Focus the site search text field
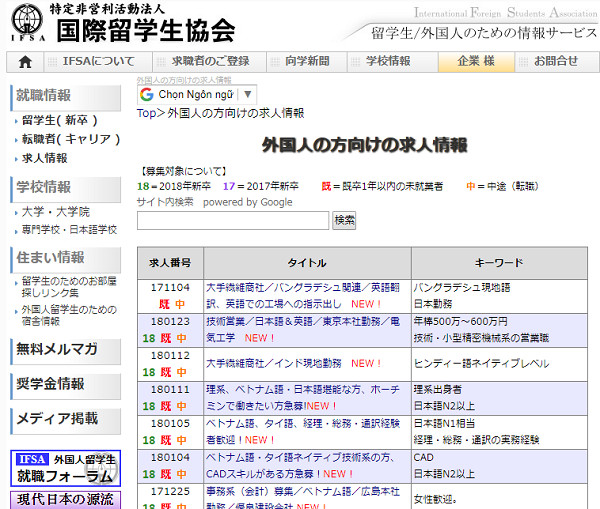This screenshot has height=509, width=600. point(233,220)
